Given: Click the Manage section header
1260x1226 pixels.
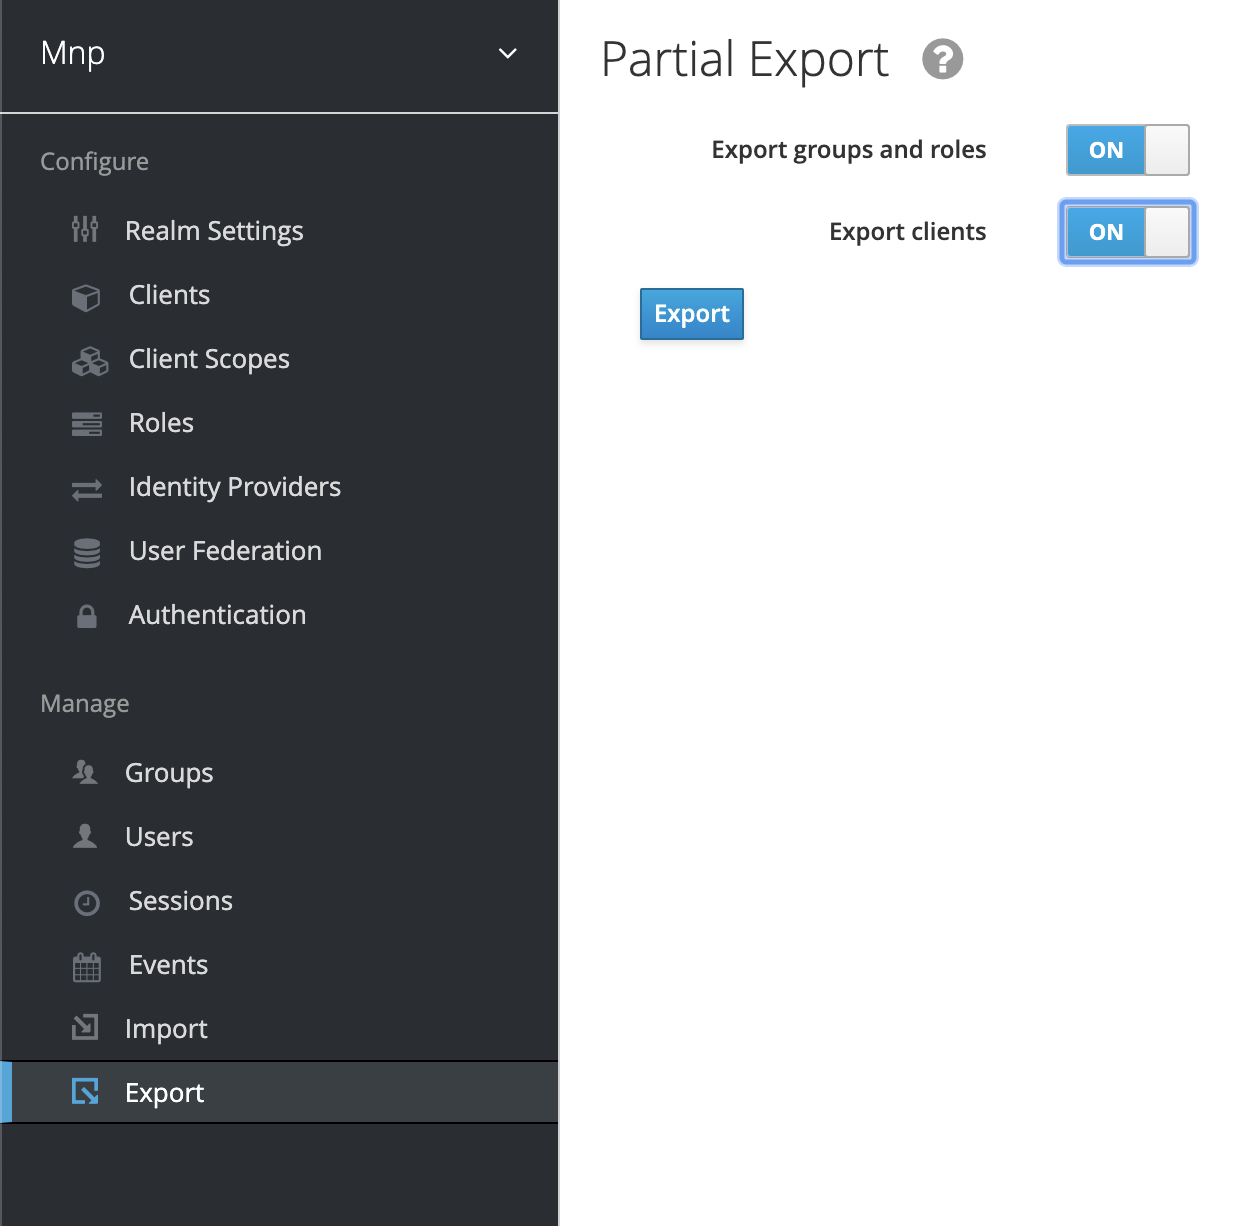Looking at the screenshot, I should [x=85, y=704].
